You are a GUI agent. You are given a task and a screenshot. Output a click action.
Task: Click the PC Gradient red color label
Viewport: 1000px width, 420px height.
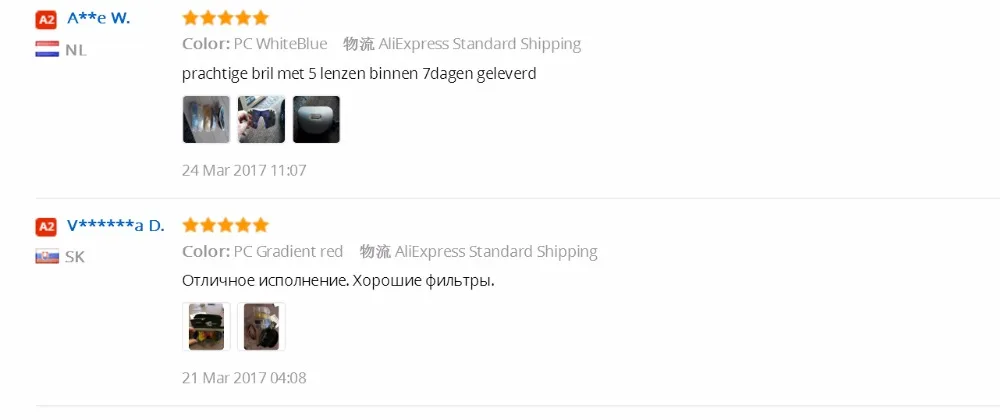[x=288, y=252]
